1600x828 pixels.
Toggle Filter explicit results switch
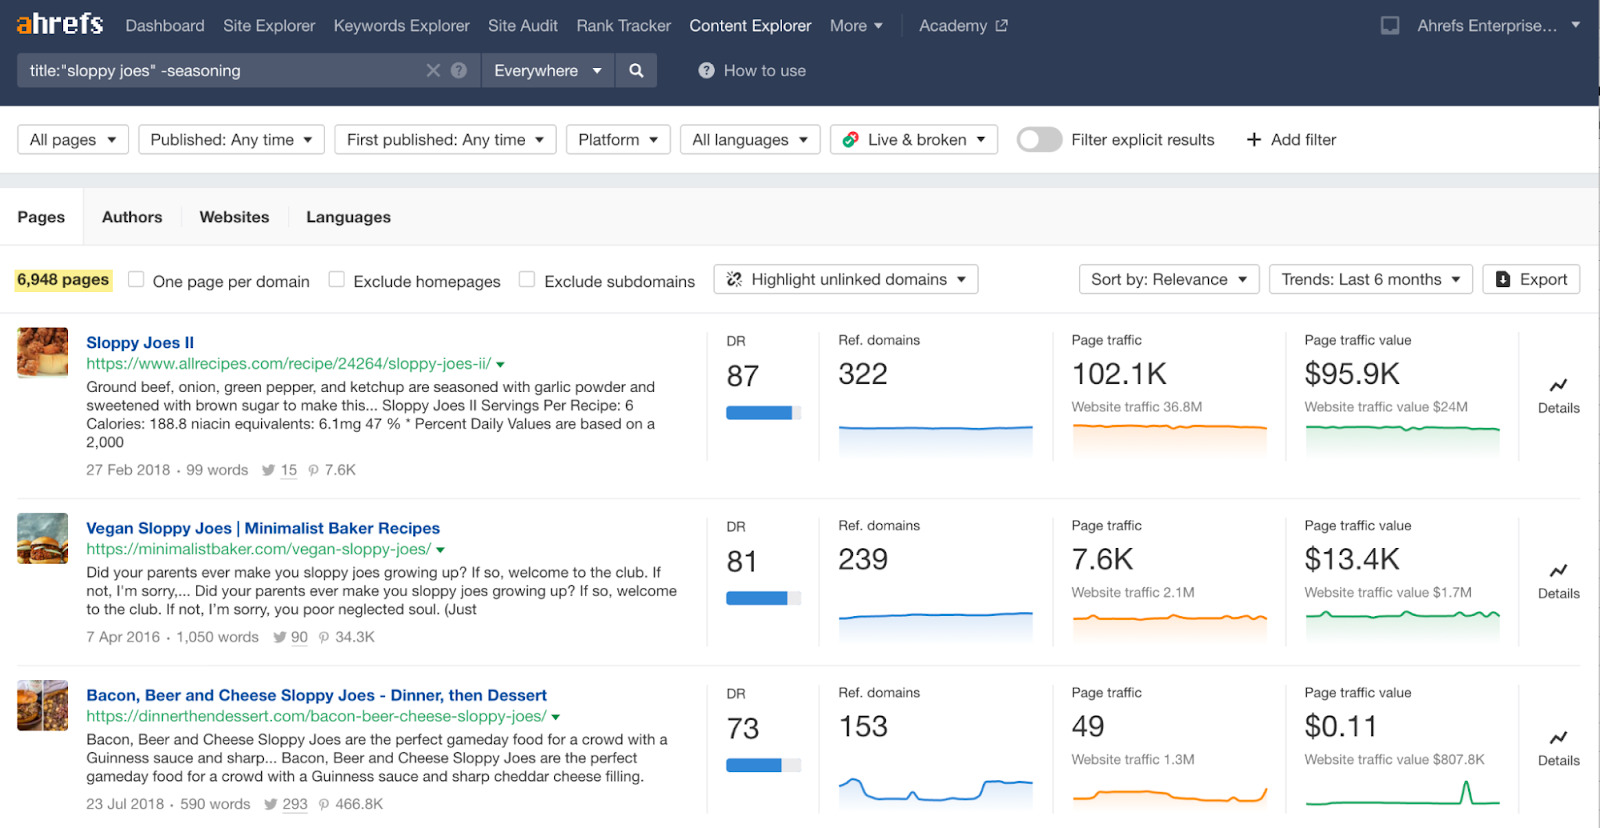(x=1039, y=140)
